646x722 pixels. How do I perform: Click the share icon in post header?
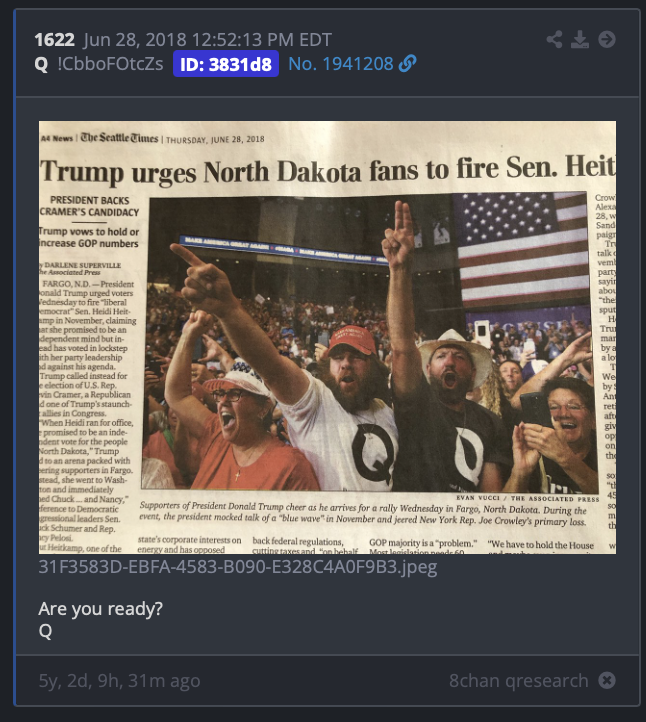click(x=554, y=40)
